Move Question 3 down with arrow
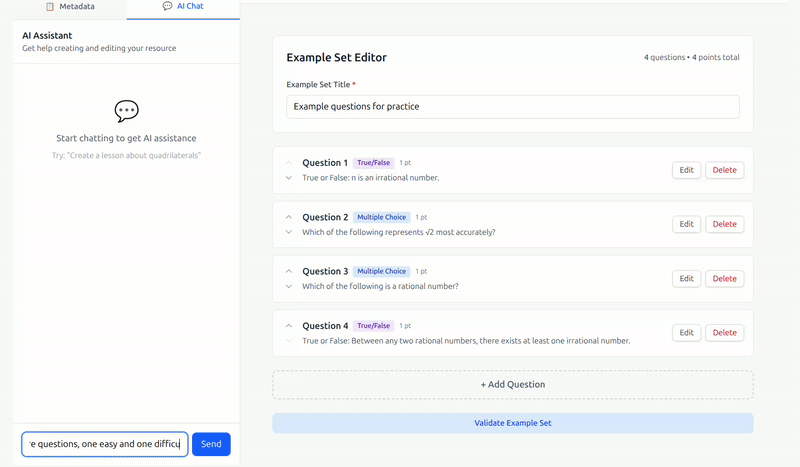The width and height of the screenshot is (800, 467). (x=289, y=286)
